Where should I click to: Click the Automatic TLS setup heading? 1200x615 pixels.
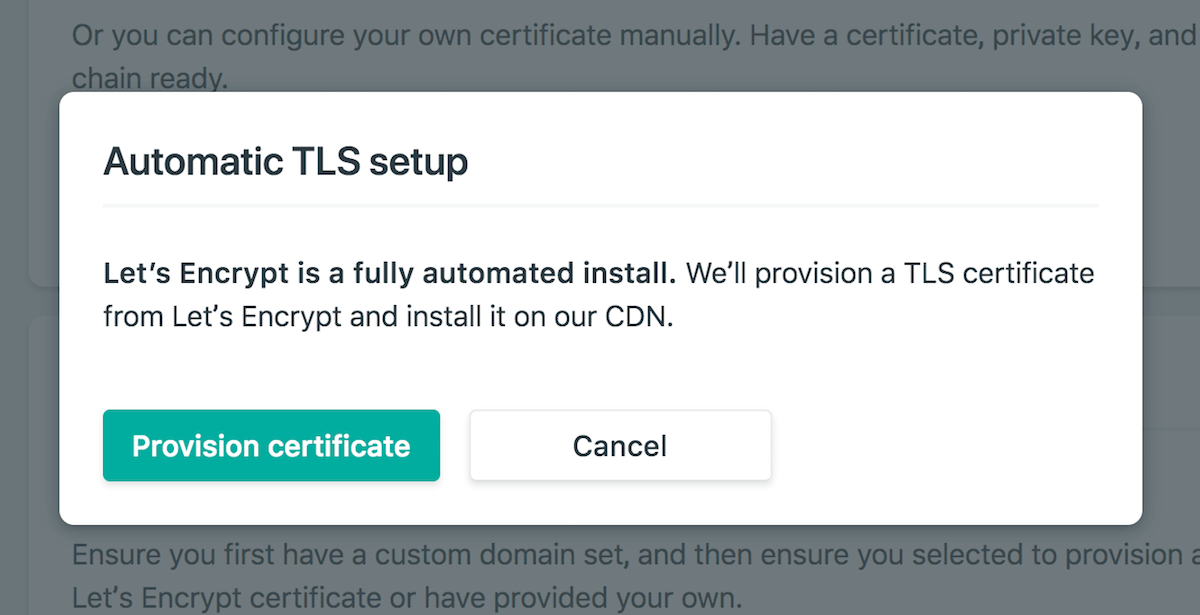[286, 162]
